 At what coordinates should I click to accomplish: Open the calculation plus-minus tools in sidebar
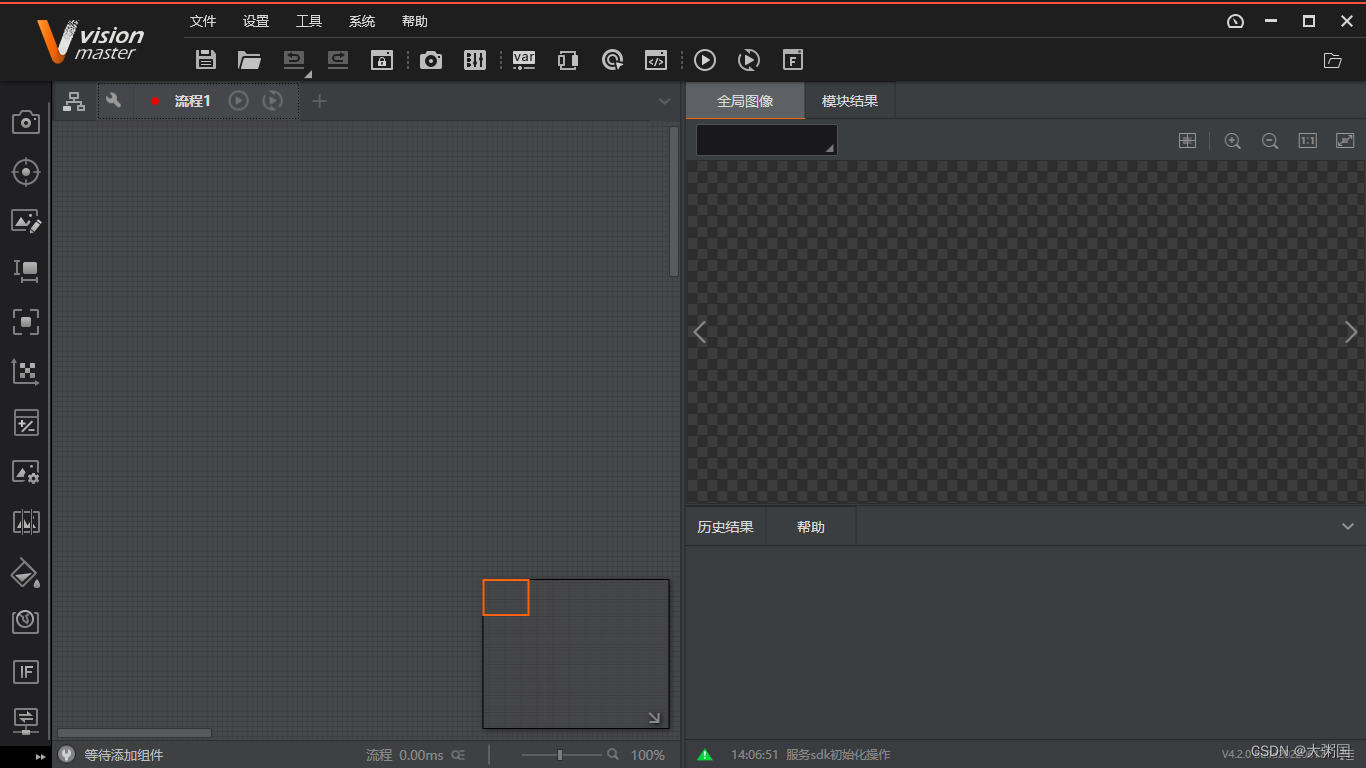(x=25, y=422)
